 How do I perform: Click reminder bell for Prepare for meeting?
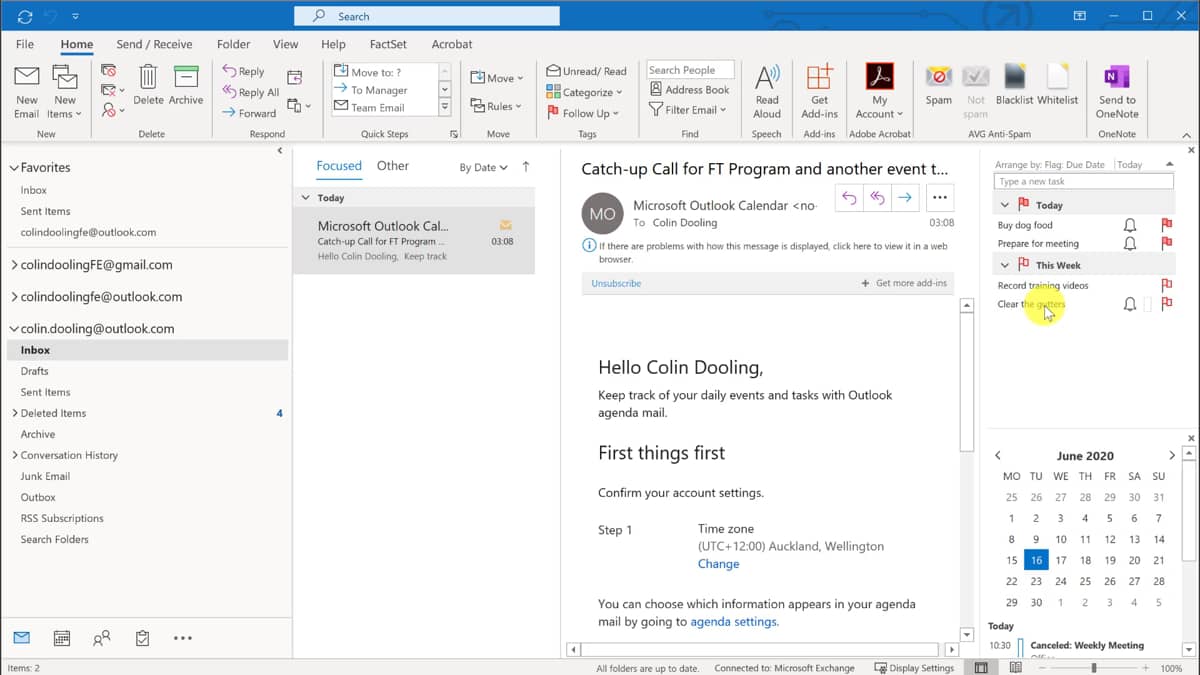[x=1130, y=243]
